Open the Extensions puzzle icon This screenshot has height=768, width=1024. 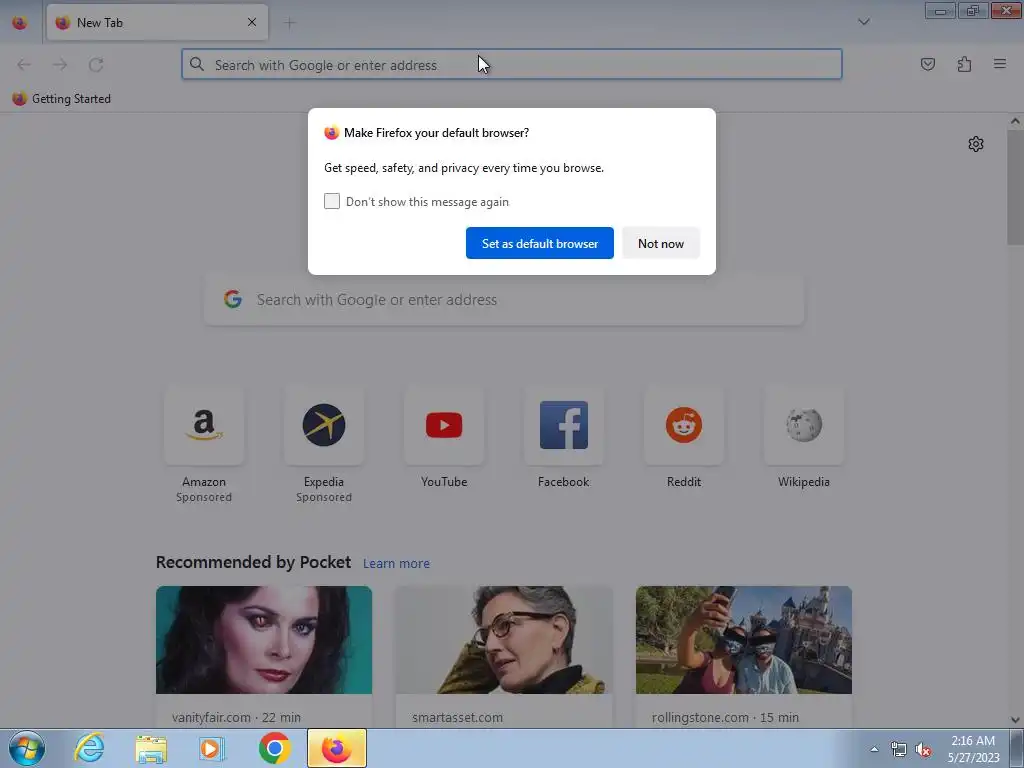coord(964,64)
